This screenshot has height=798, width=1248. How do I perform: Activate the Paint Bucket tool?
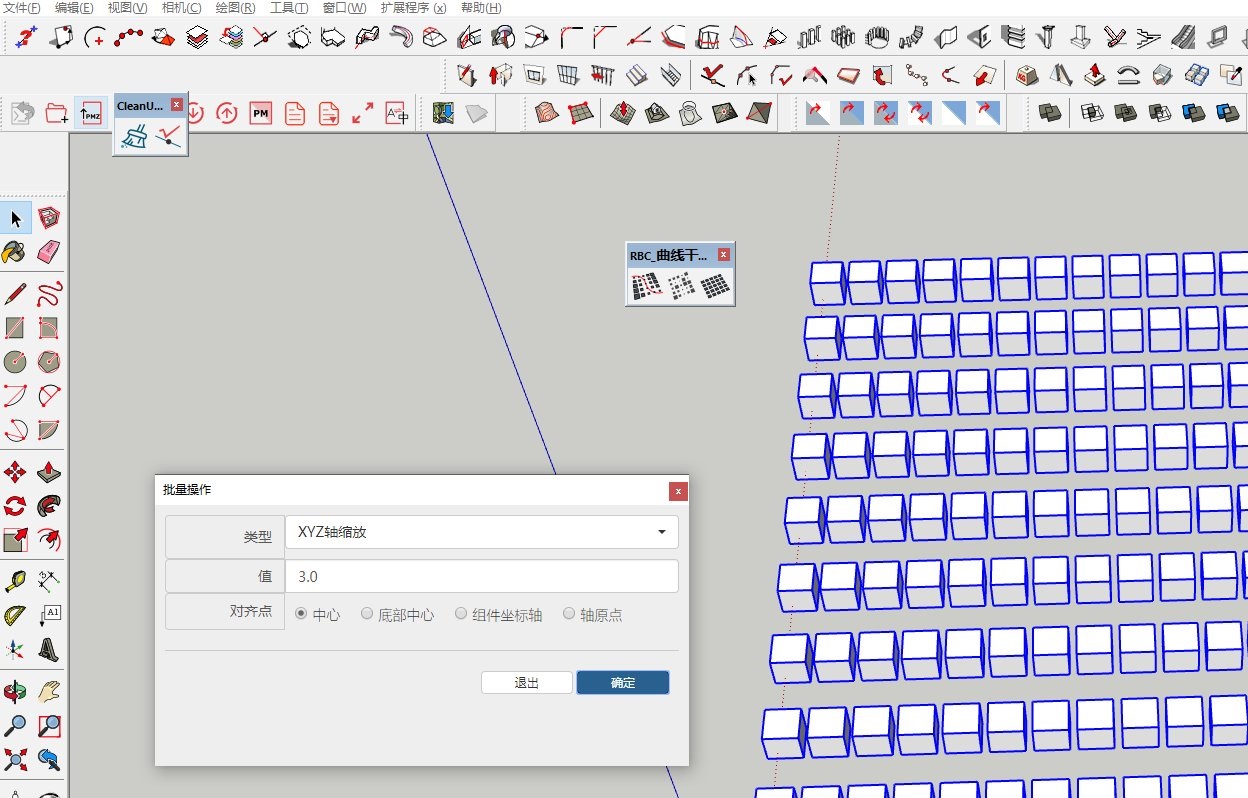[x=15, y=251]
